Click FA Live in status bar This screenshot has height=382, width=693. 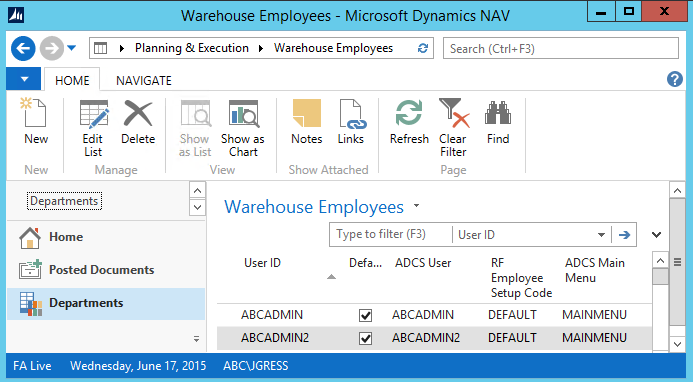point(32,366)
